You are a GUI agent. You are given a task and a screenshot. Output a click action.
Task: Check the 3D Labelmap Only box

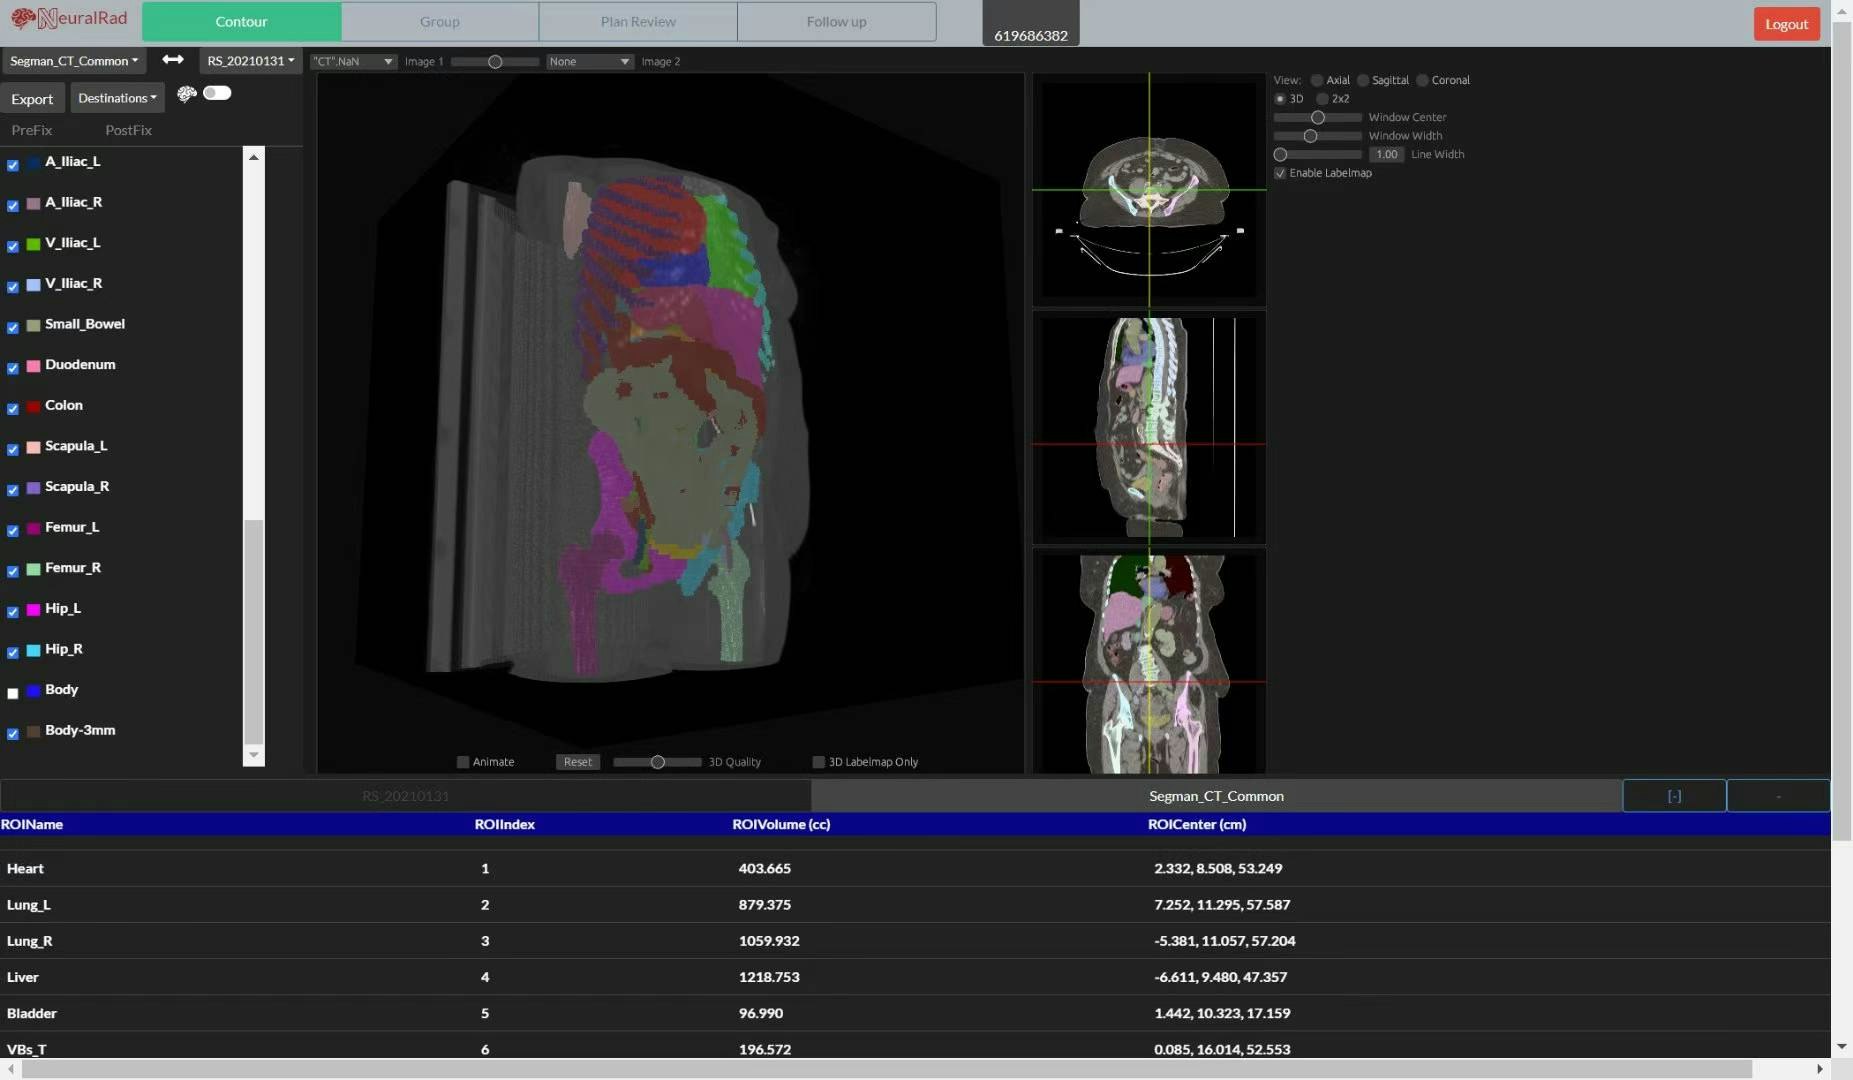click(x=818, y=762)
